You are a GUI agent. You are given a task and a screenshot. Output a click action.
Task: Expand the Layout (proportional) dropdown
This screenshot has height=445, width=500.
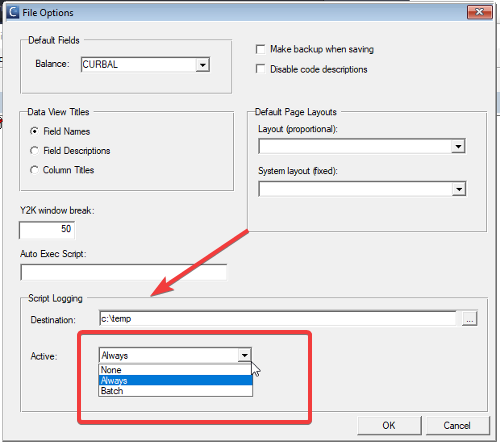458,146
